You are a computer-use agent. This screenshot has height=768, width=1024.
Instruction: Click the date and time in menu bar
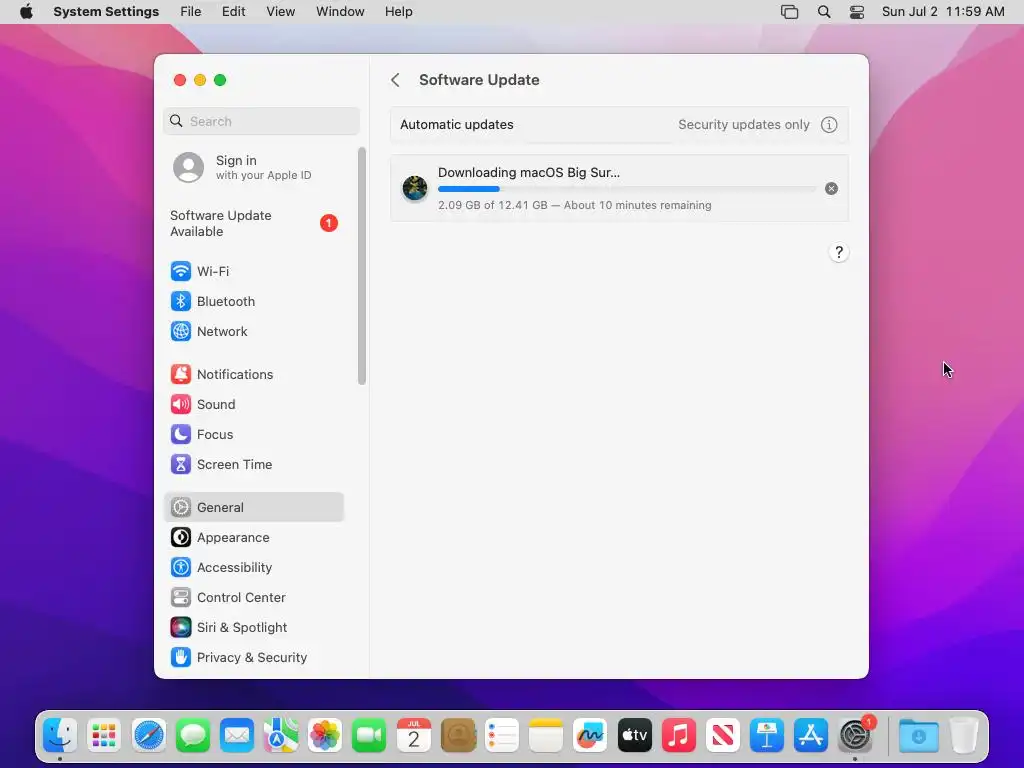click(943, 12)
